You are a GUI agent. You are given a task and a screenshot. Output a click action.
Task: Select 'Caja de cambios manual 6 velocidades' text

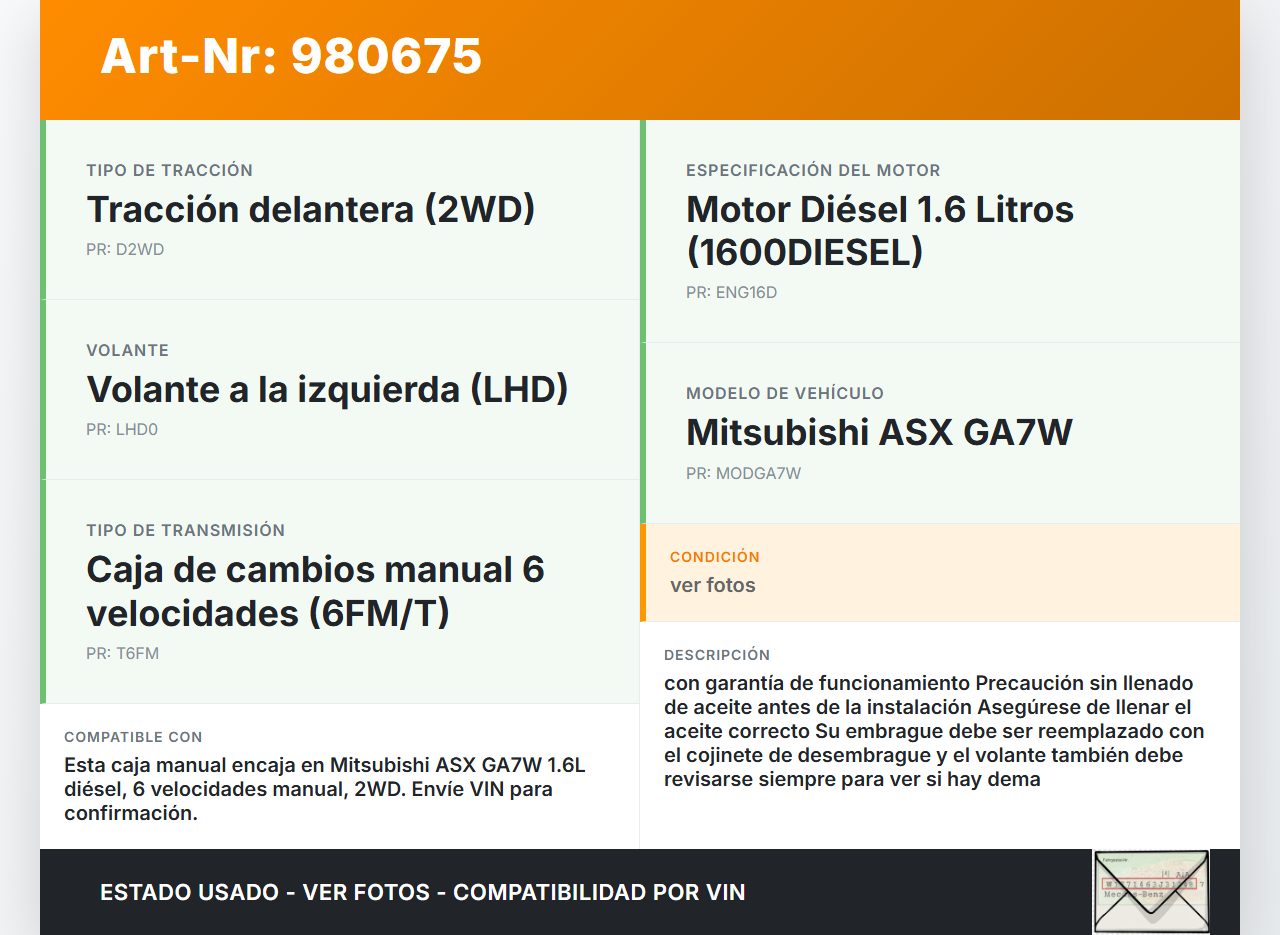[x=315, y=590]
